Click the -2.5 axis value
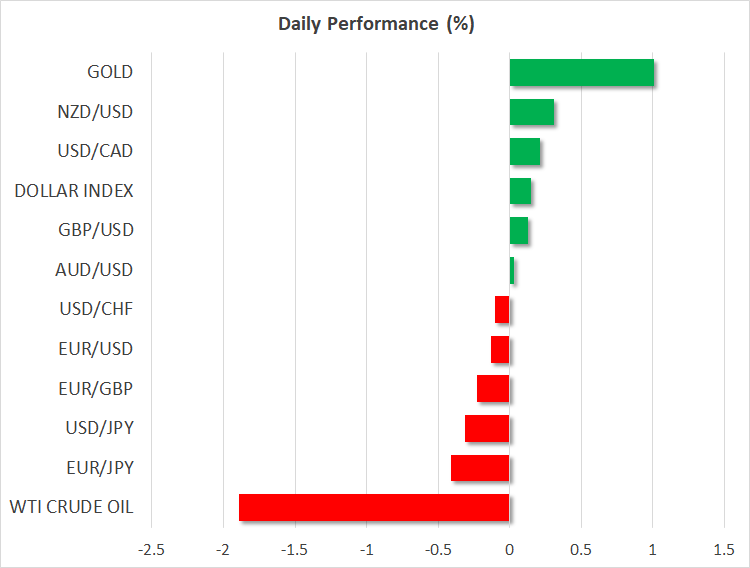750x568 pixels. [152, 550]
